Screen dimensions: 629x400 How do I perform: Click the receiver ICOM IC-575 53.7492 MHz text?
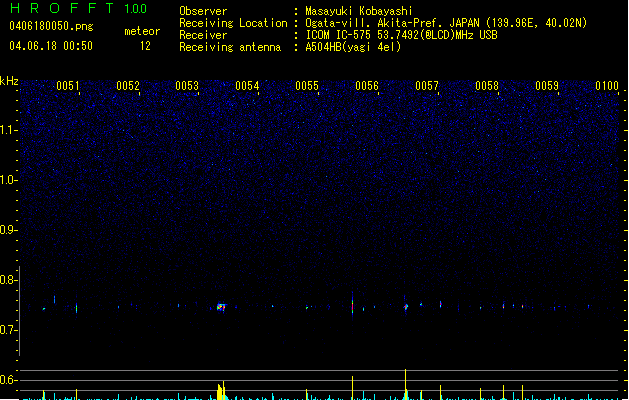(402, 35)
